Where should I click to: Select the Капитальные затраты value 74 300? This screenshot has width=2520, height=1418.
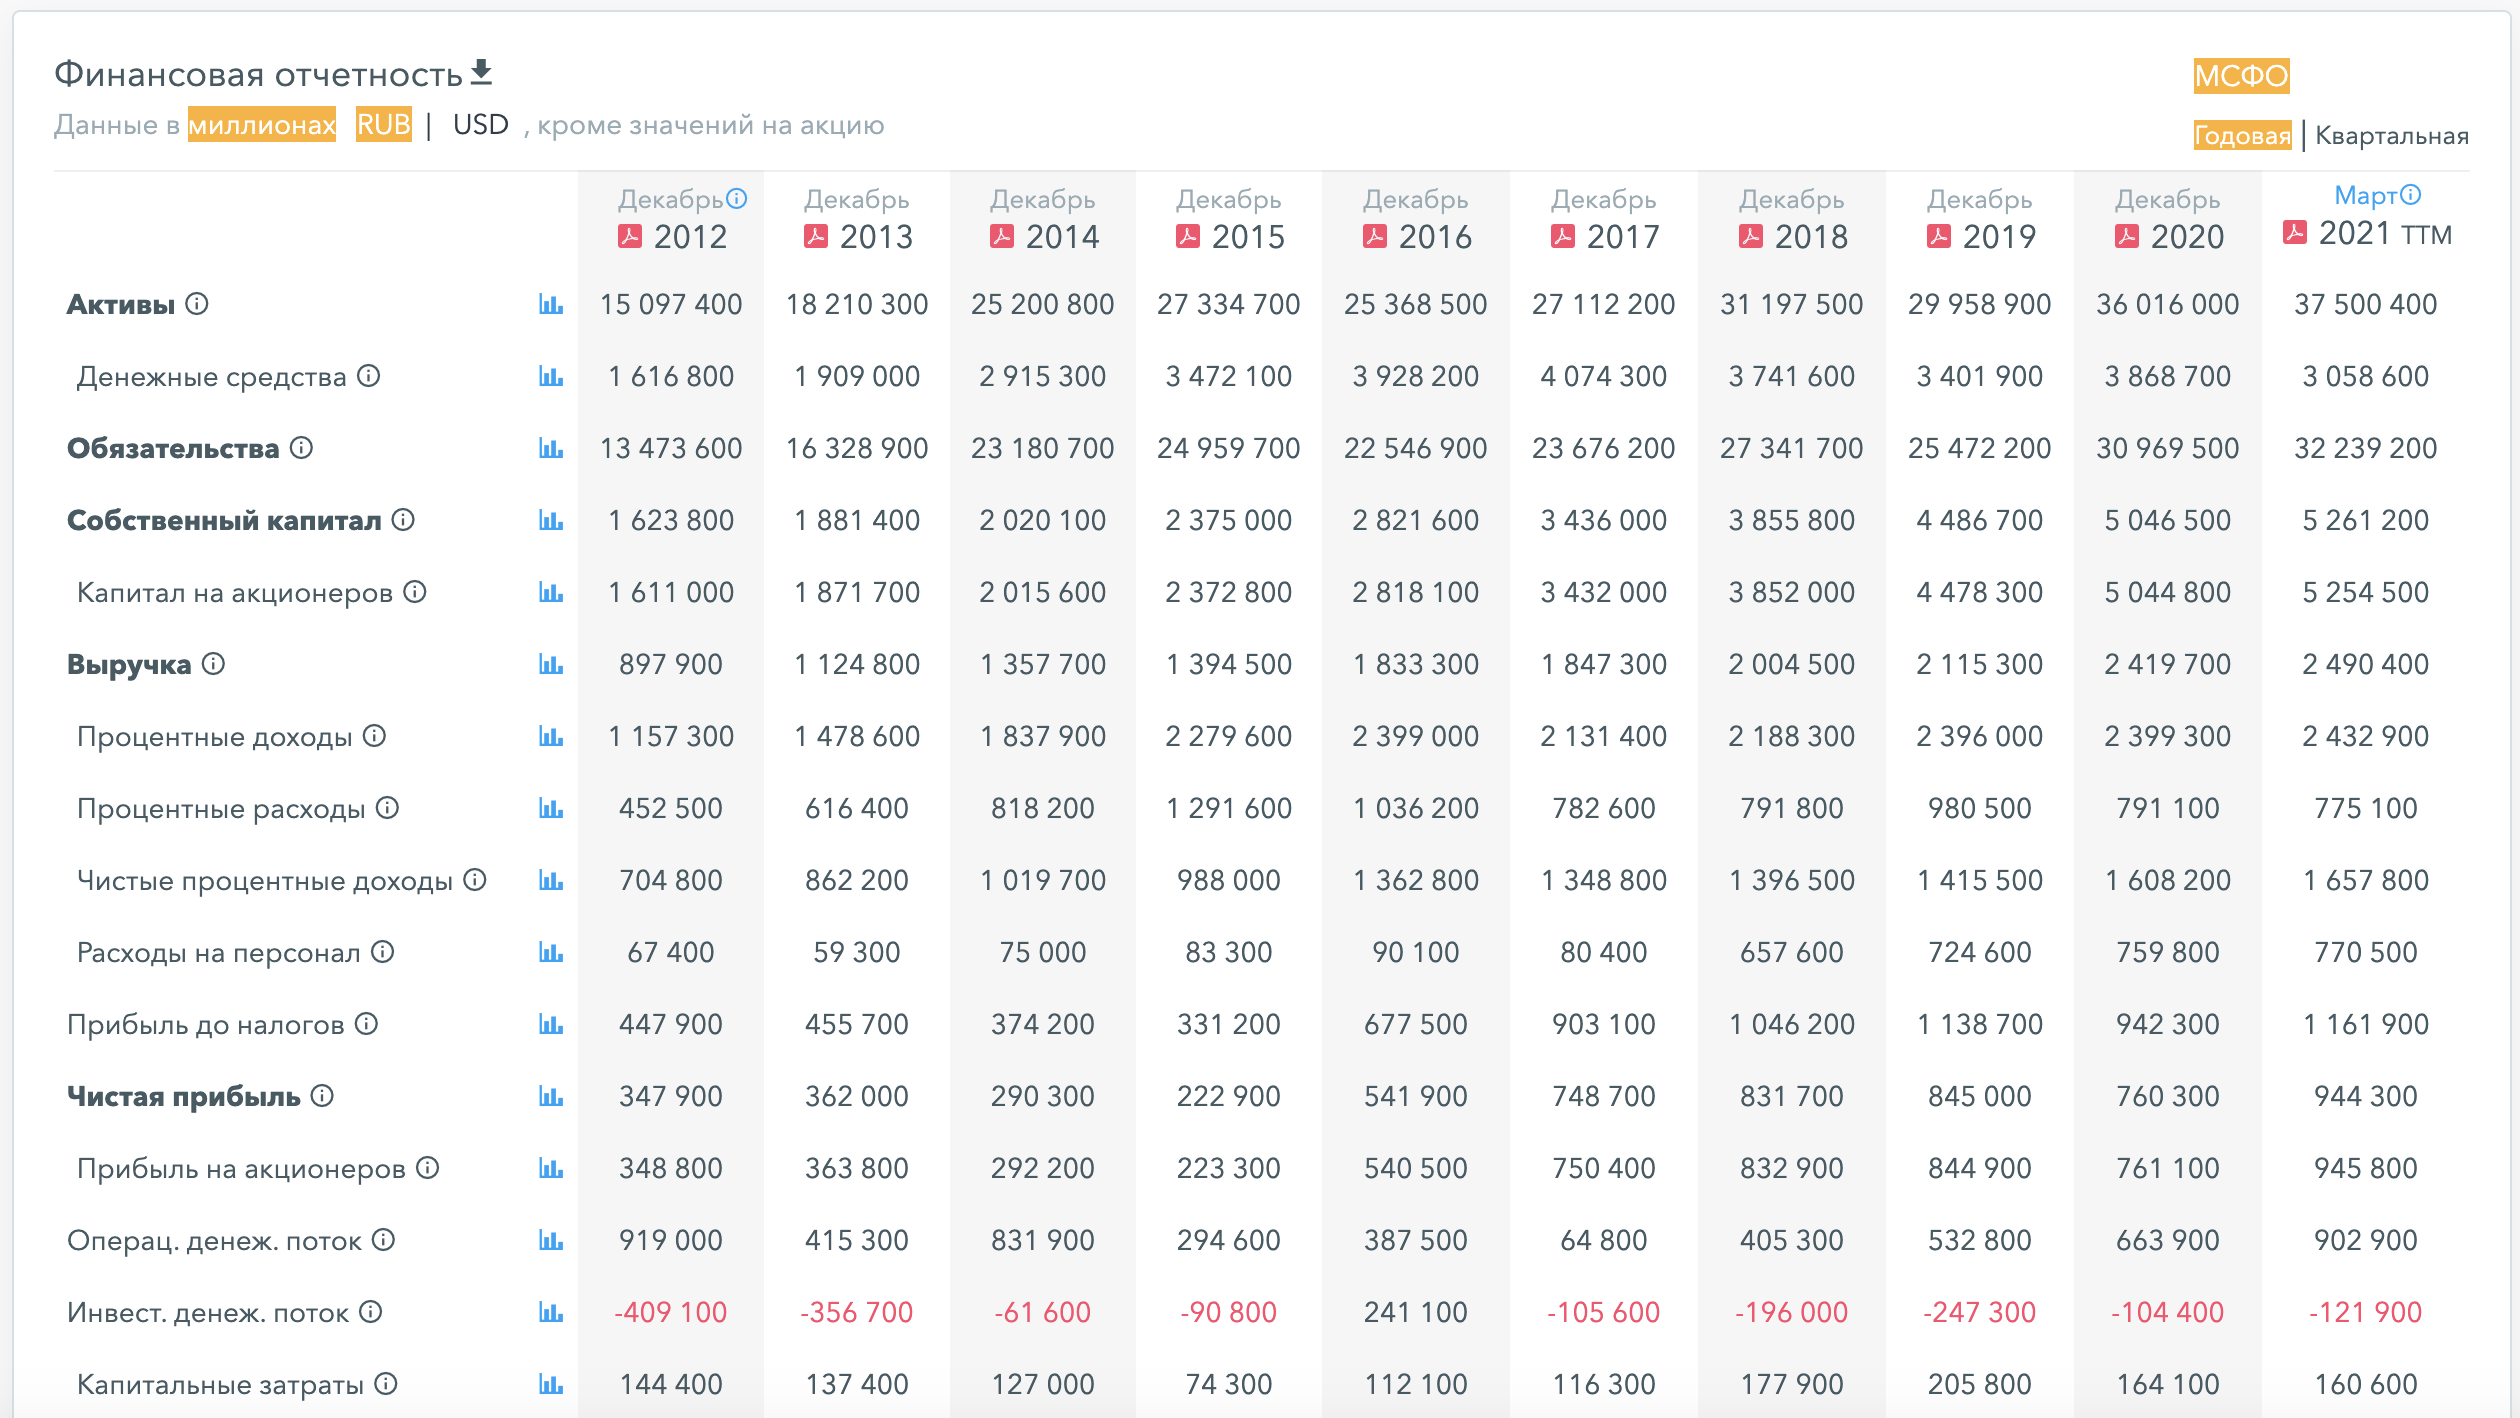tap(1228, 1384)
